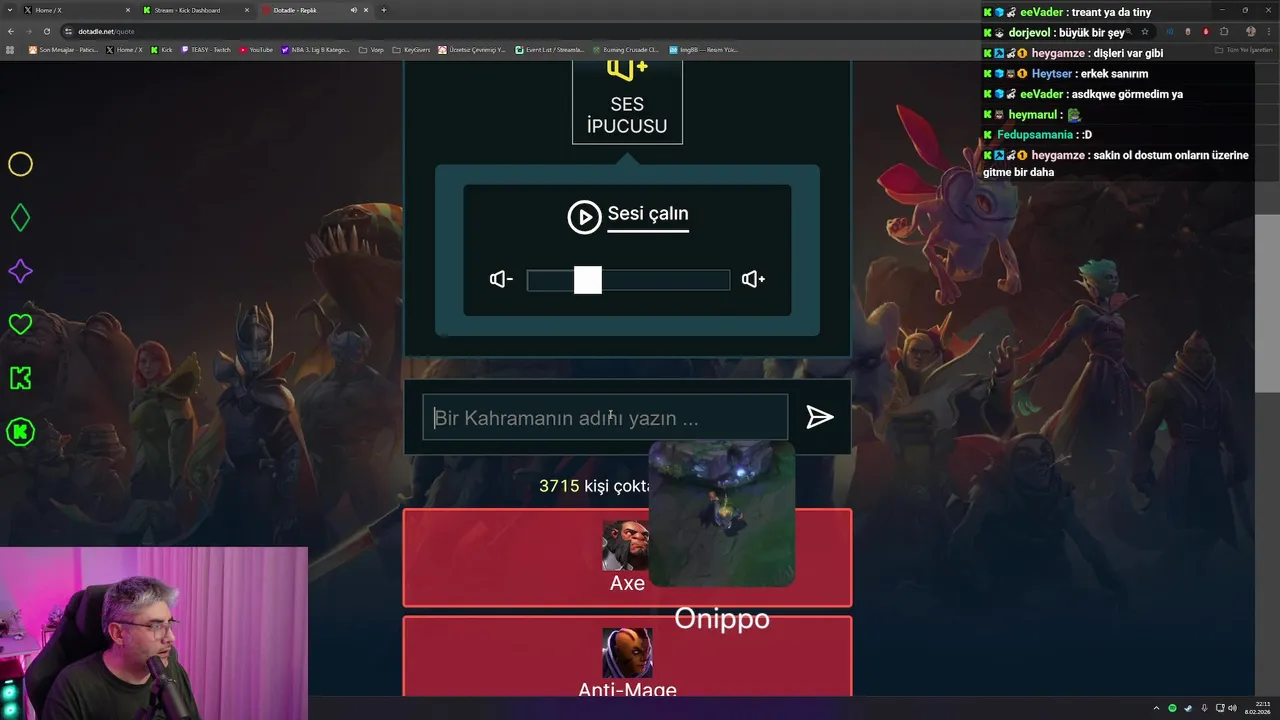1280x720 pixels.
Task: Open the system volume tray icon
Action: click(x=1232, y=708)
